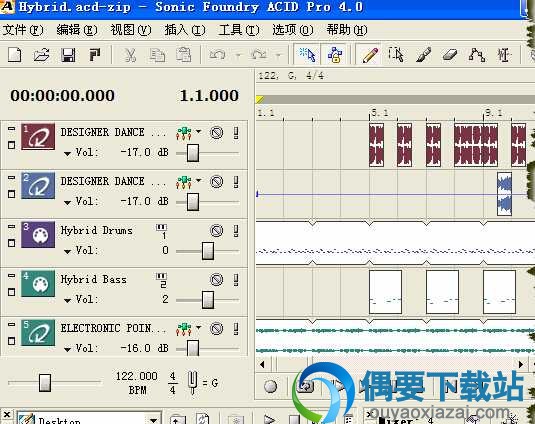Select the Draw pencil tool
The width and height of the screenshot is (535, 424).
click(x=371, y=55)
